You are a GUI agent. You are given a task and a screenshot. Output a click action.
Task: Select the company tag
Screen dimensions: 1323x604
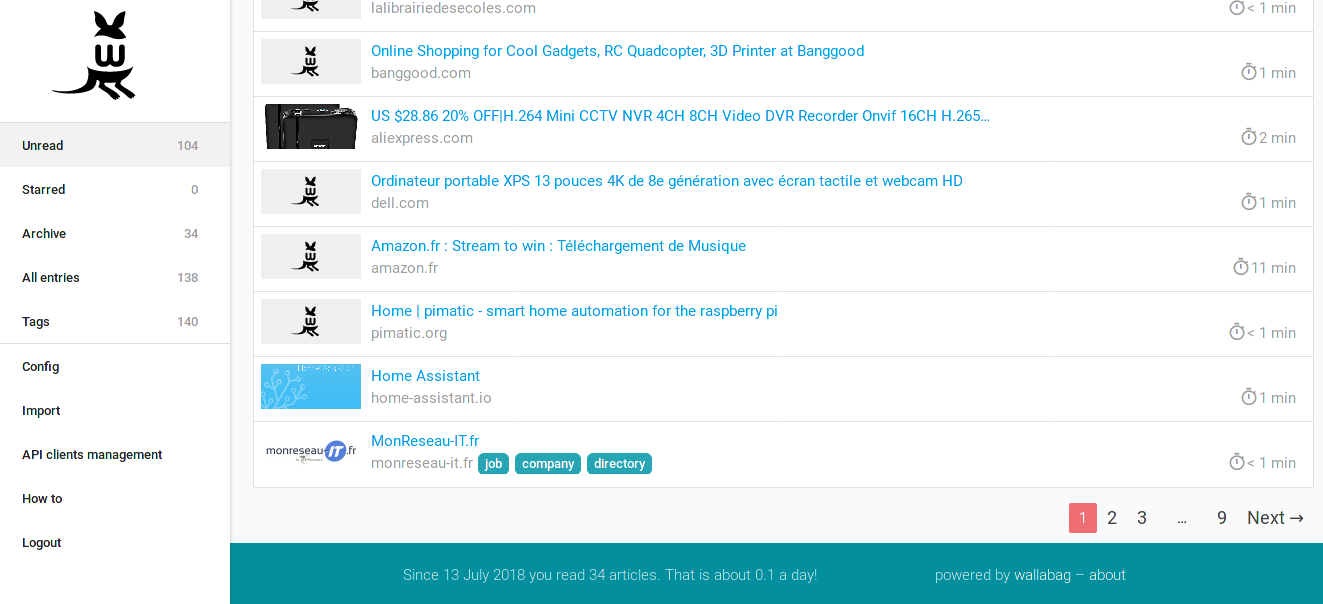pos(548,463)
